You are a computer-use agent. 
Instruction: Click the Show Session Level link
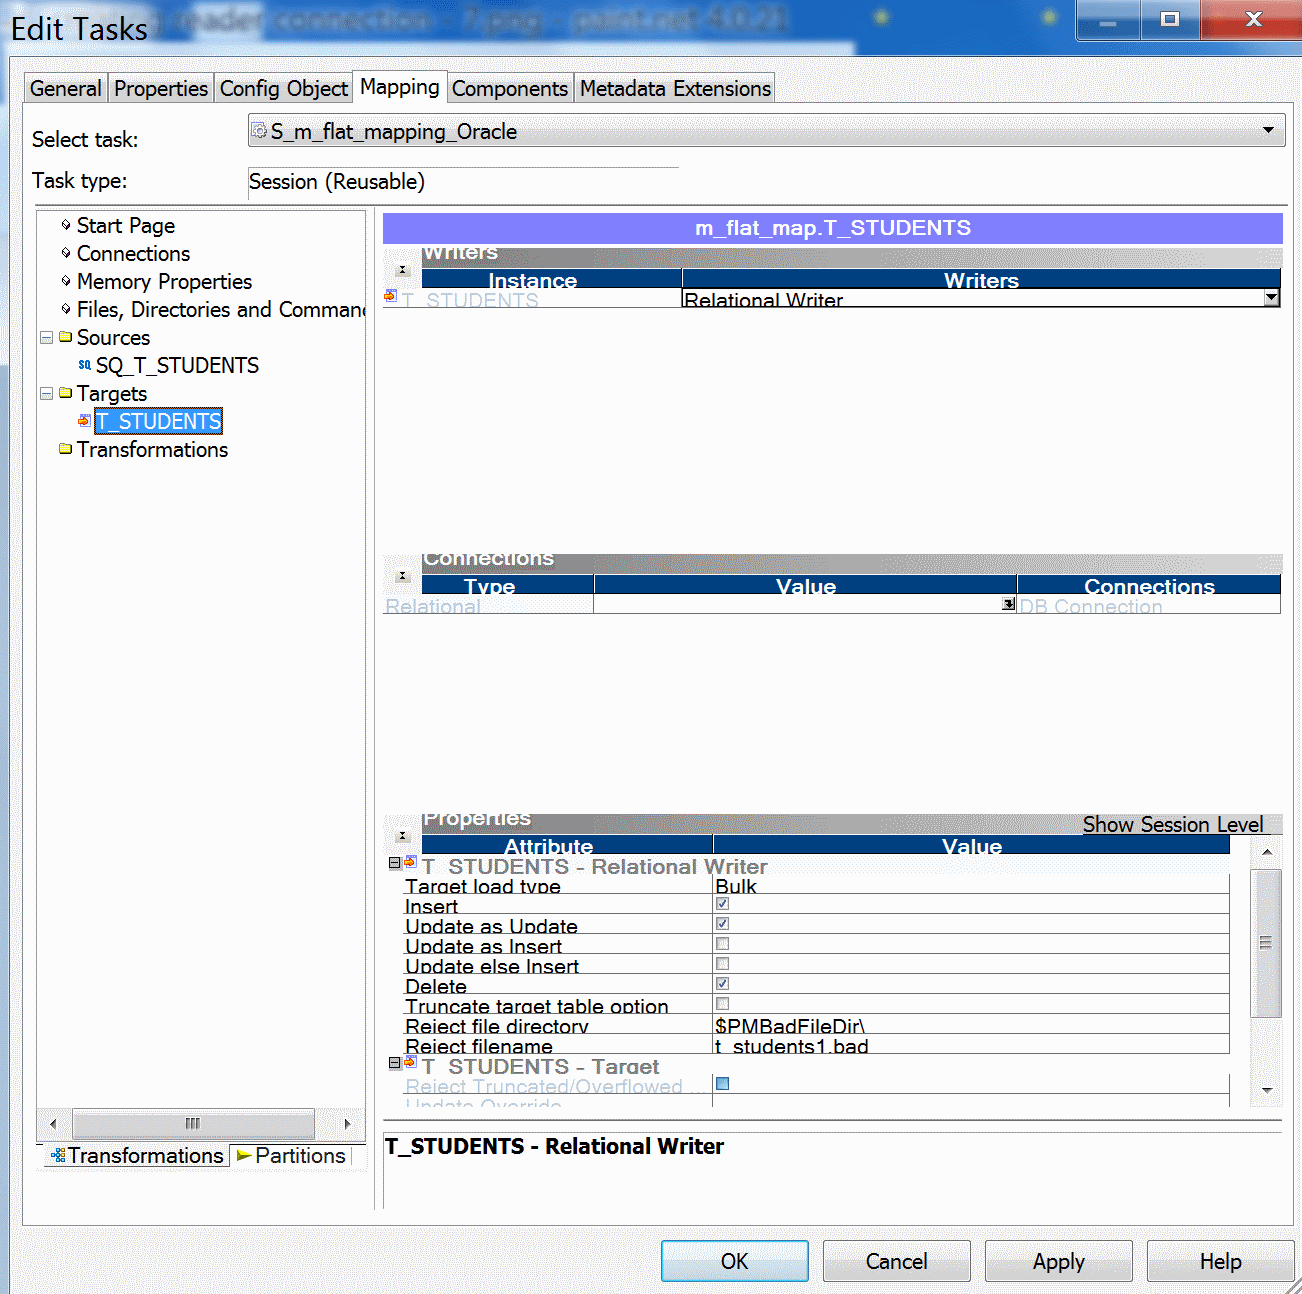(x=1172, y=824)
